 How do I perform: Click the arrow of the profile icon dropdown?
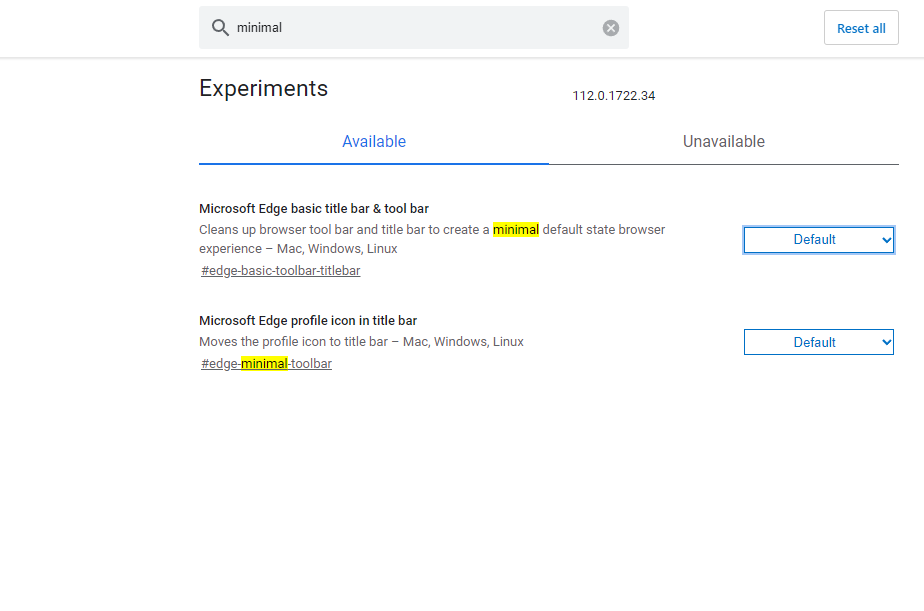click(x=885, y=342)
